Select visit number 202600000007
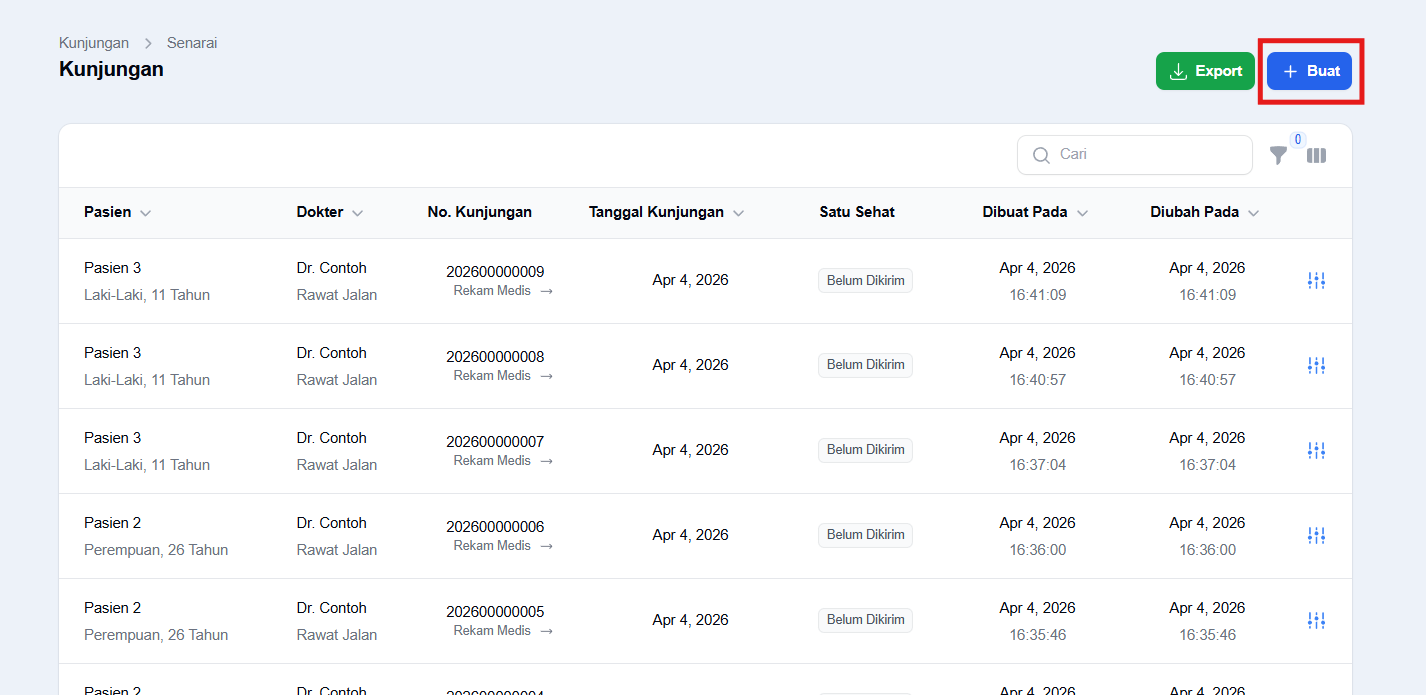1426x695 pixels. 495,442
